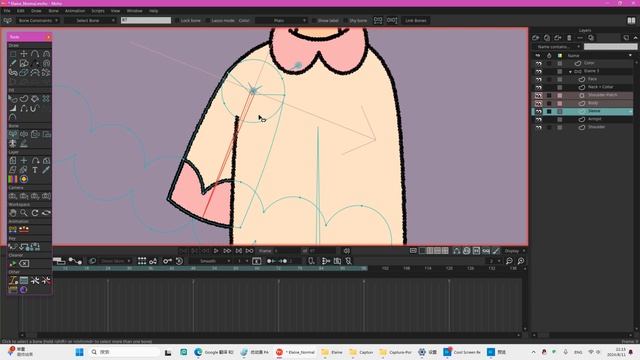
Task: Zoom out the timeline magnifier
Action: 509,261
